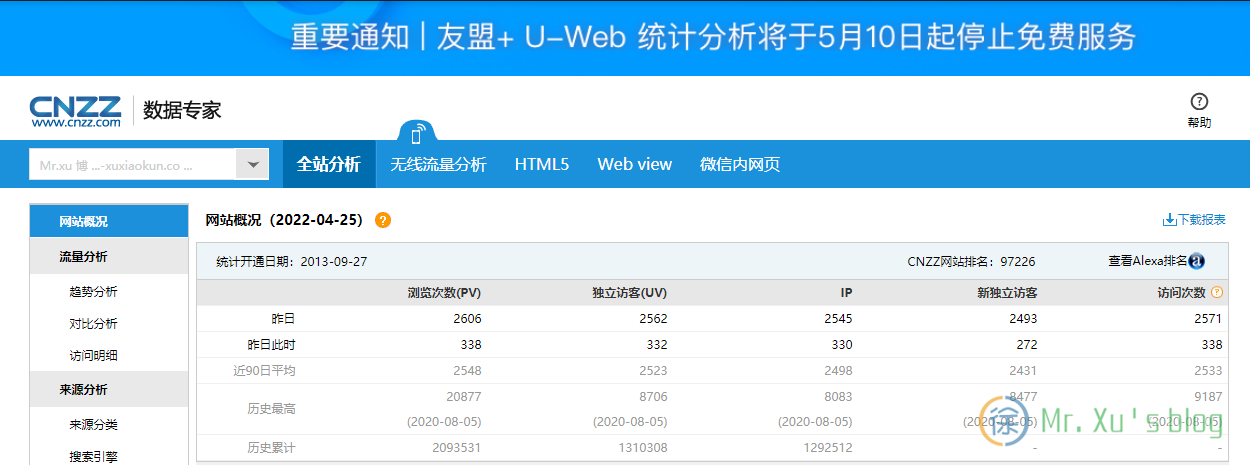Click the orange help icon beside 网站概况 title
Viewport: 1250px width, 465px height.
click(383, 220)
